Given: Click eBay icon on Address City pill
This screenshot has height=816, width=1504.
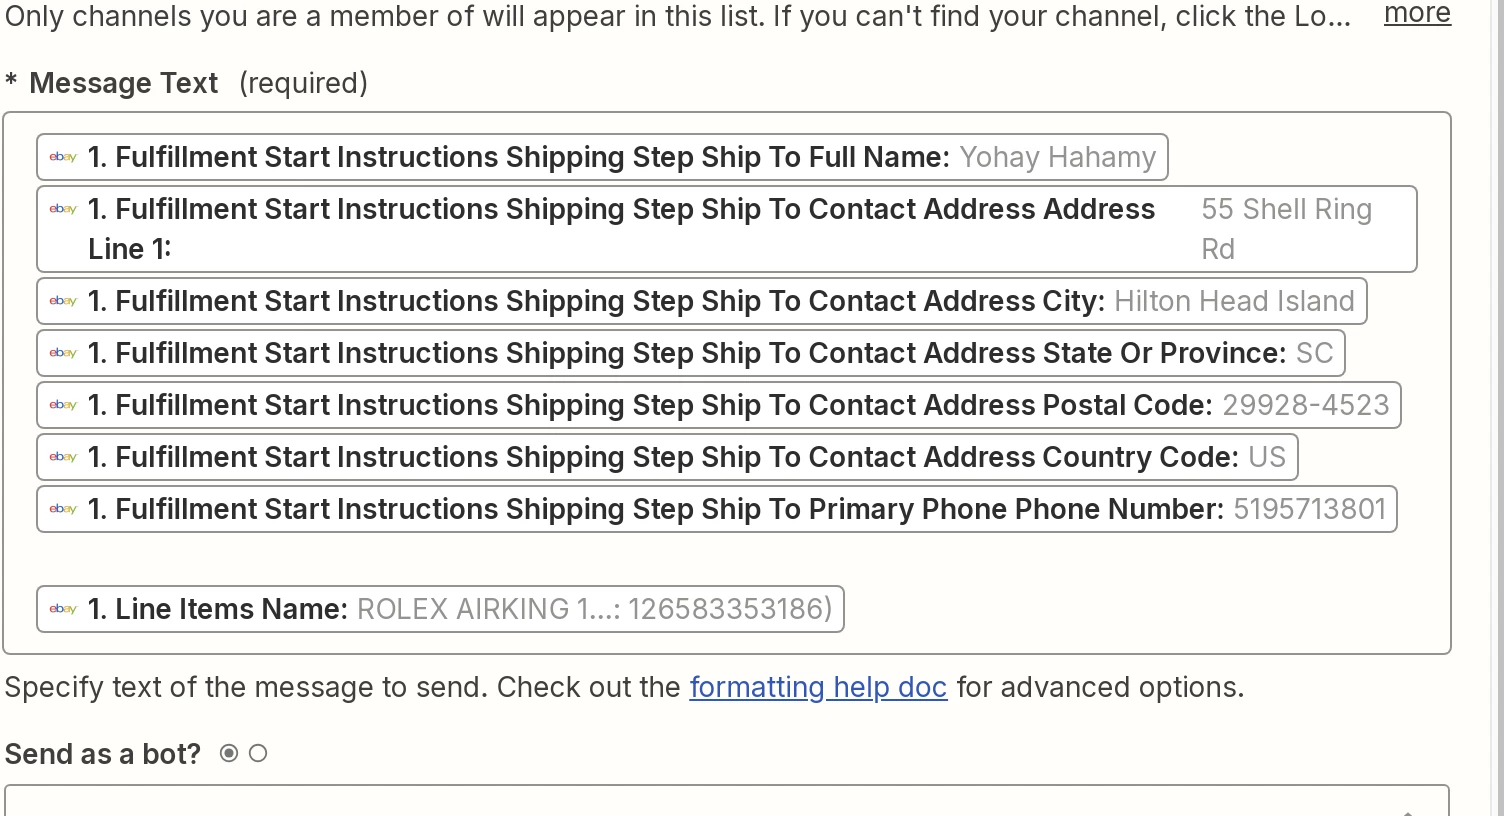Looking at the screenshot, I should (x=63, y=301).
